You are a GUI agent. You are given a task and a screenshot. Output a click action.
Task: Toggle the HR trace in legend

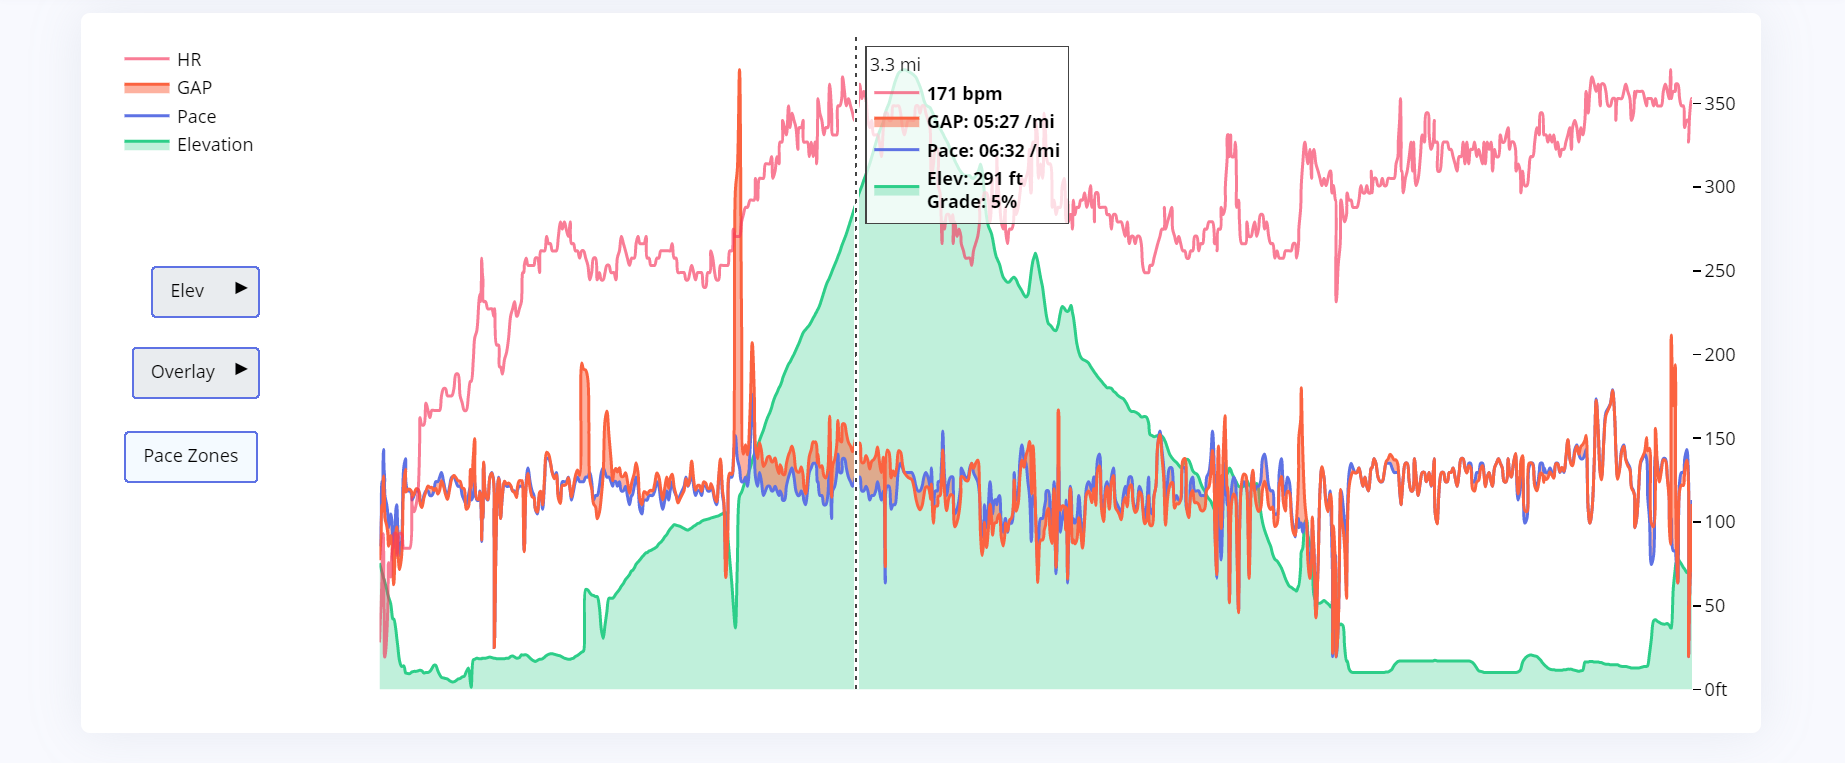pos(189,60)
